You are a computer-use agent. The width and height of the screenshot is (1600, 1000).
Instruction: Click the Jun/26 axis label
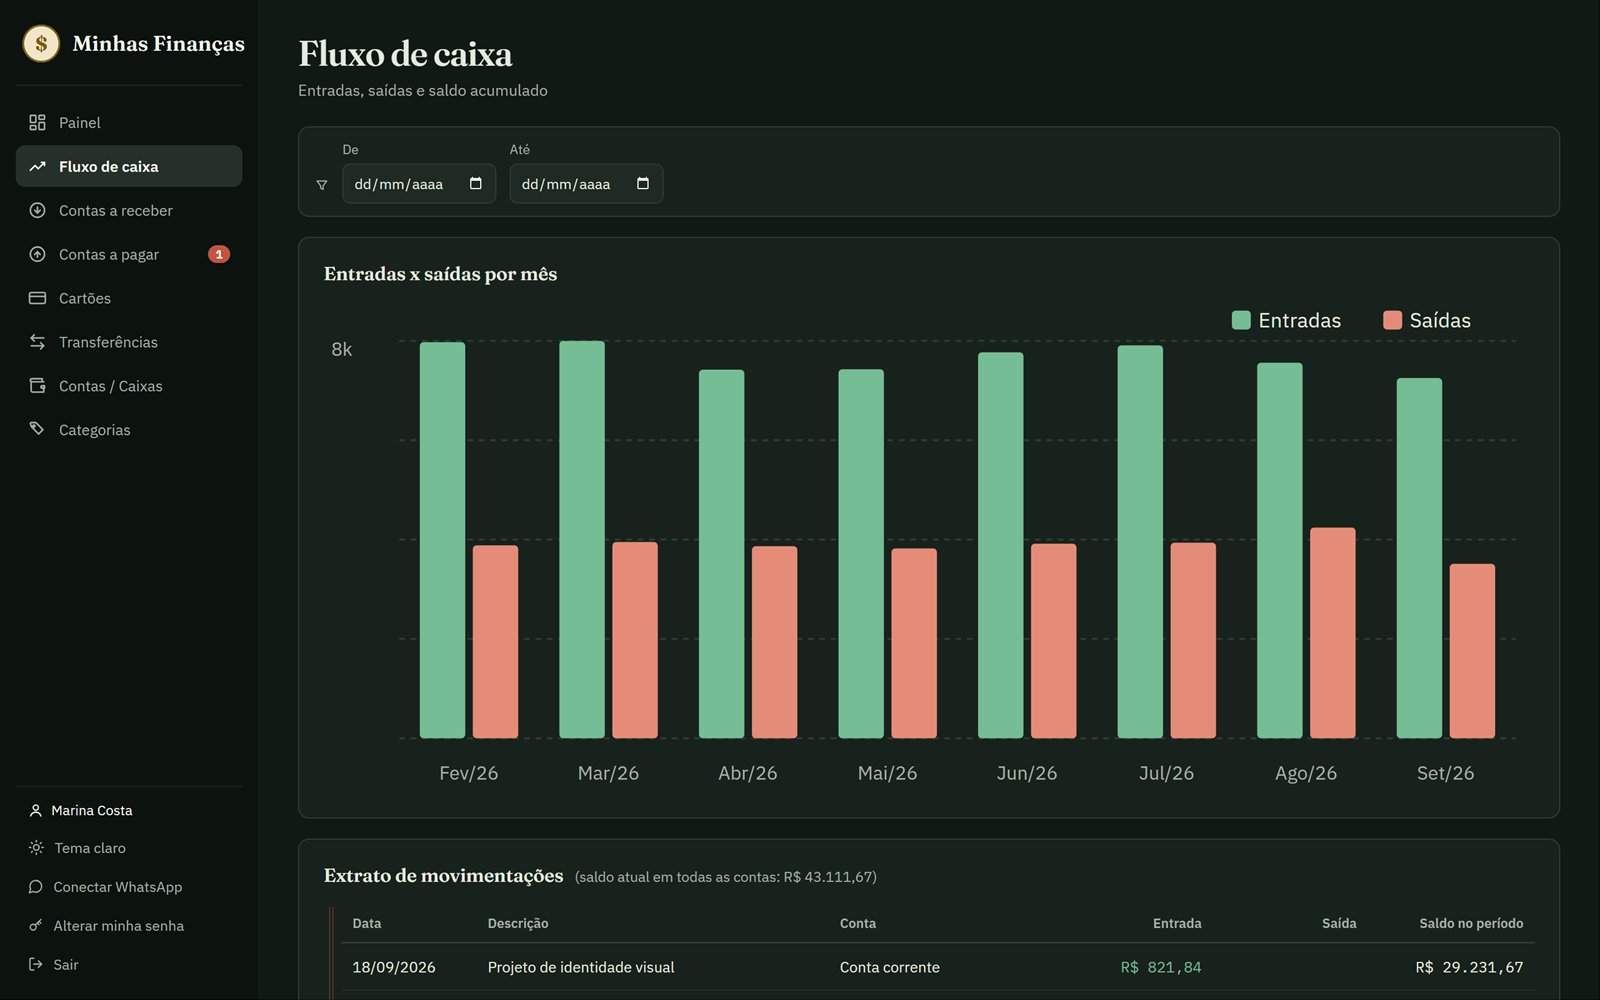(1027, 773)
